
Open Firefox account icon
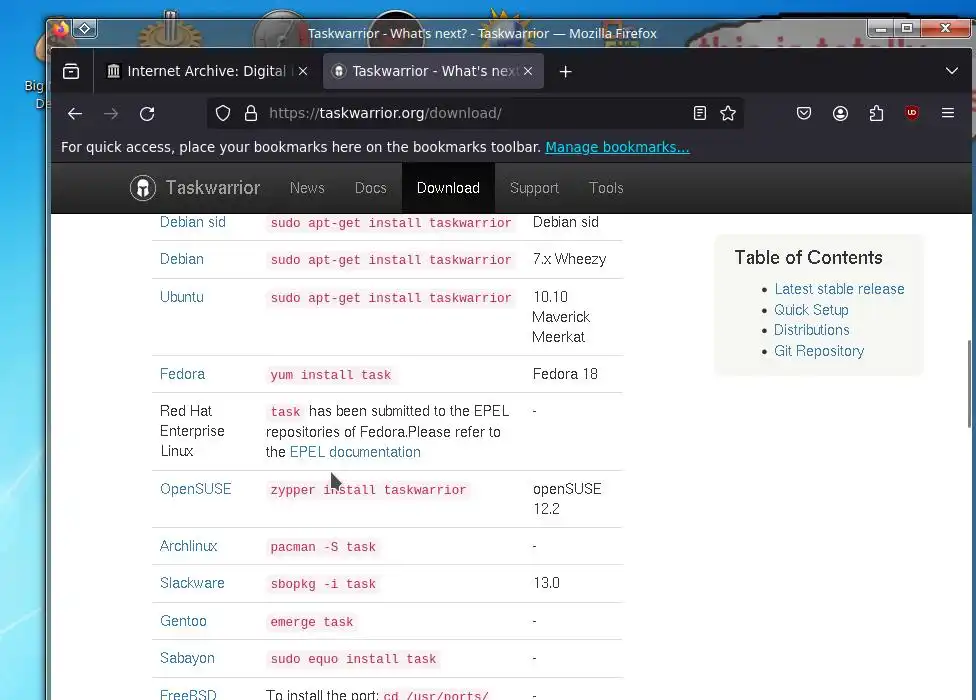coord(840,113)
